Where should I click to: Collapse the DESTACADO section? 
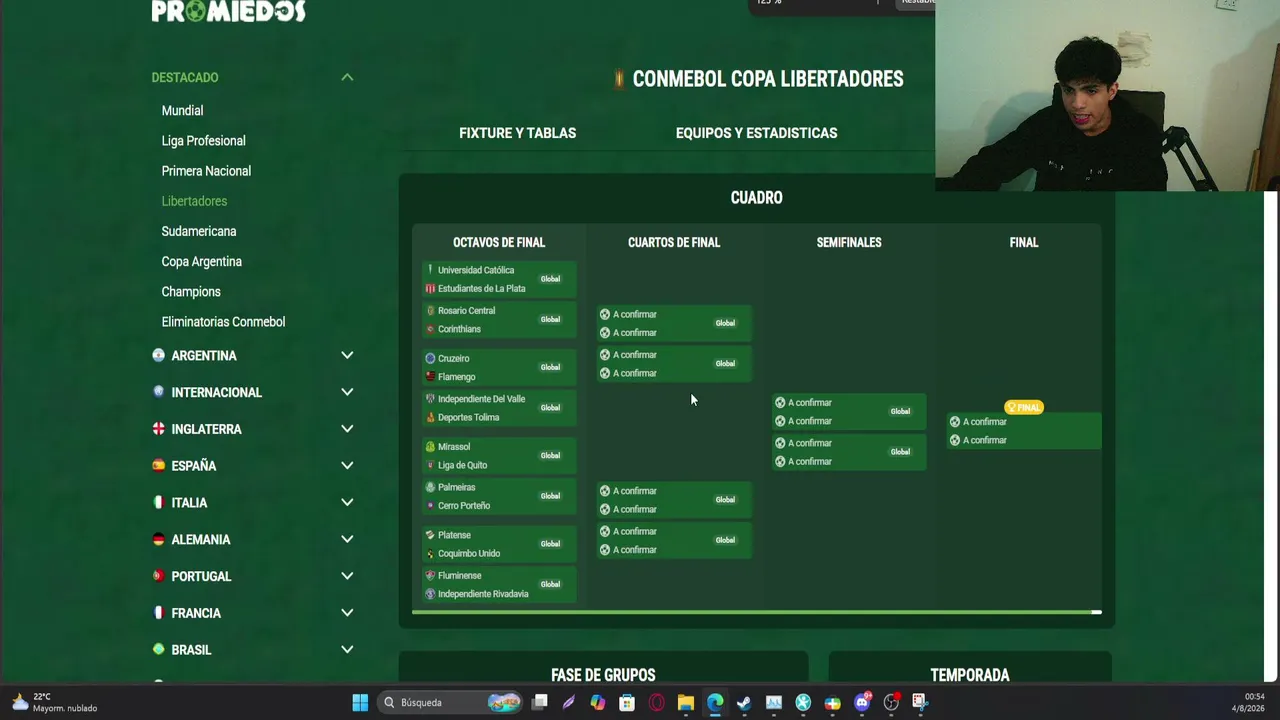(347, 77)
